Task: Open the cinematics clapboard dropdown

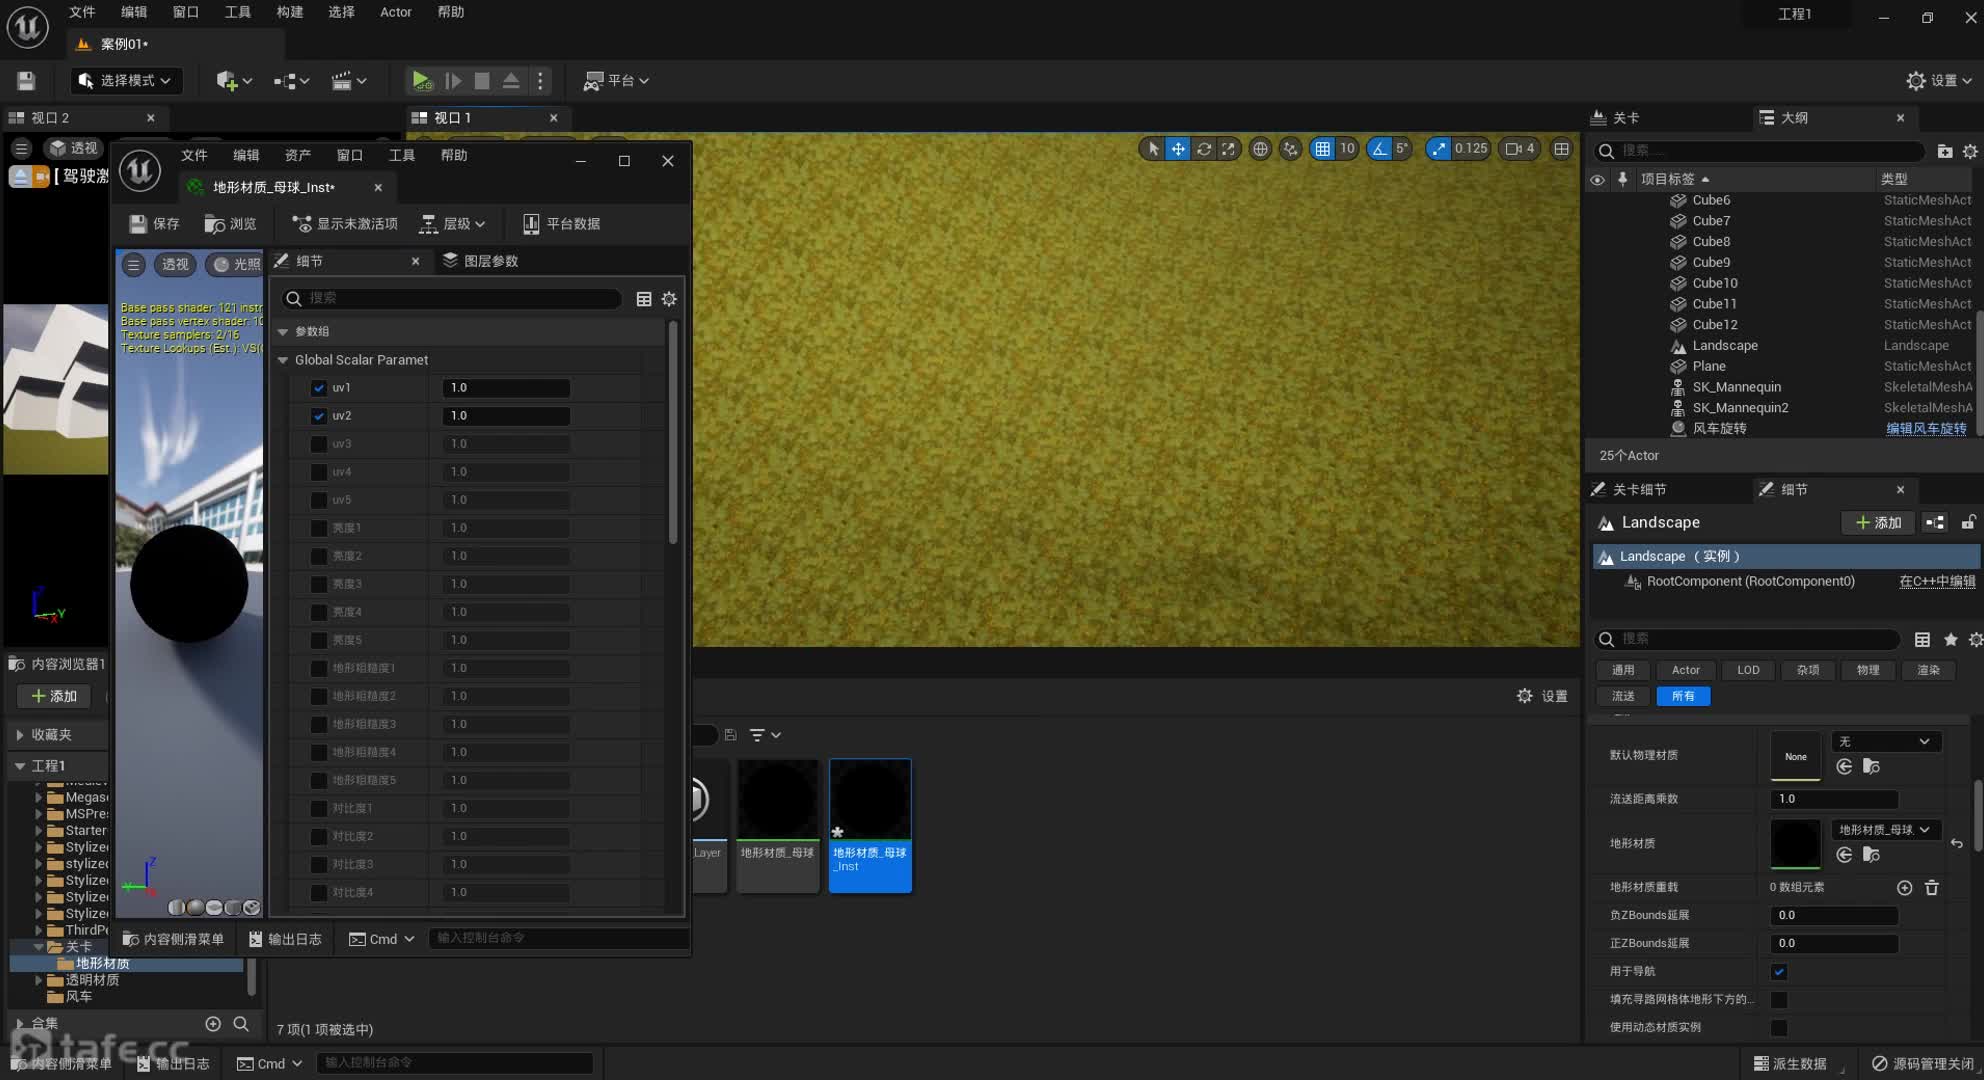Action: [349, 80]
